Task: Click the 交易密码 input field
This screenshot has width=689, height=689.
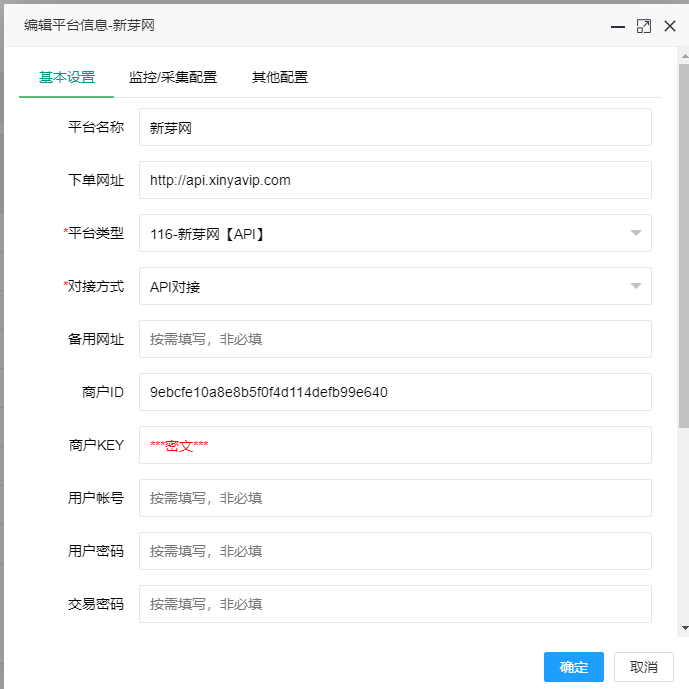Action: 395,604
